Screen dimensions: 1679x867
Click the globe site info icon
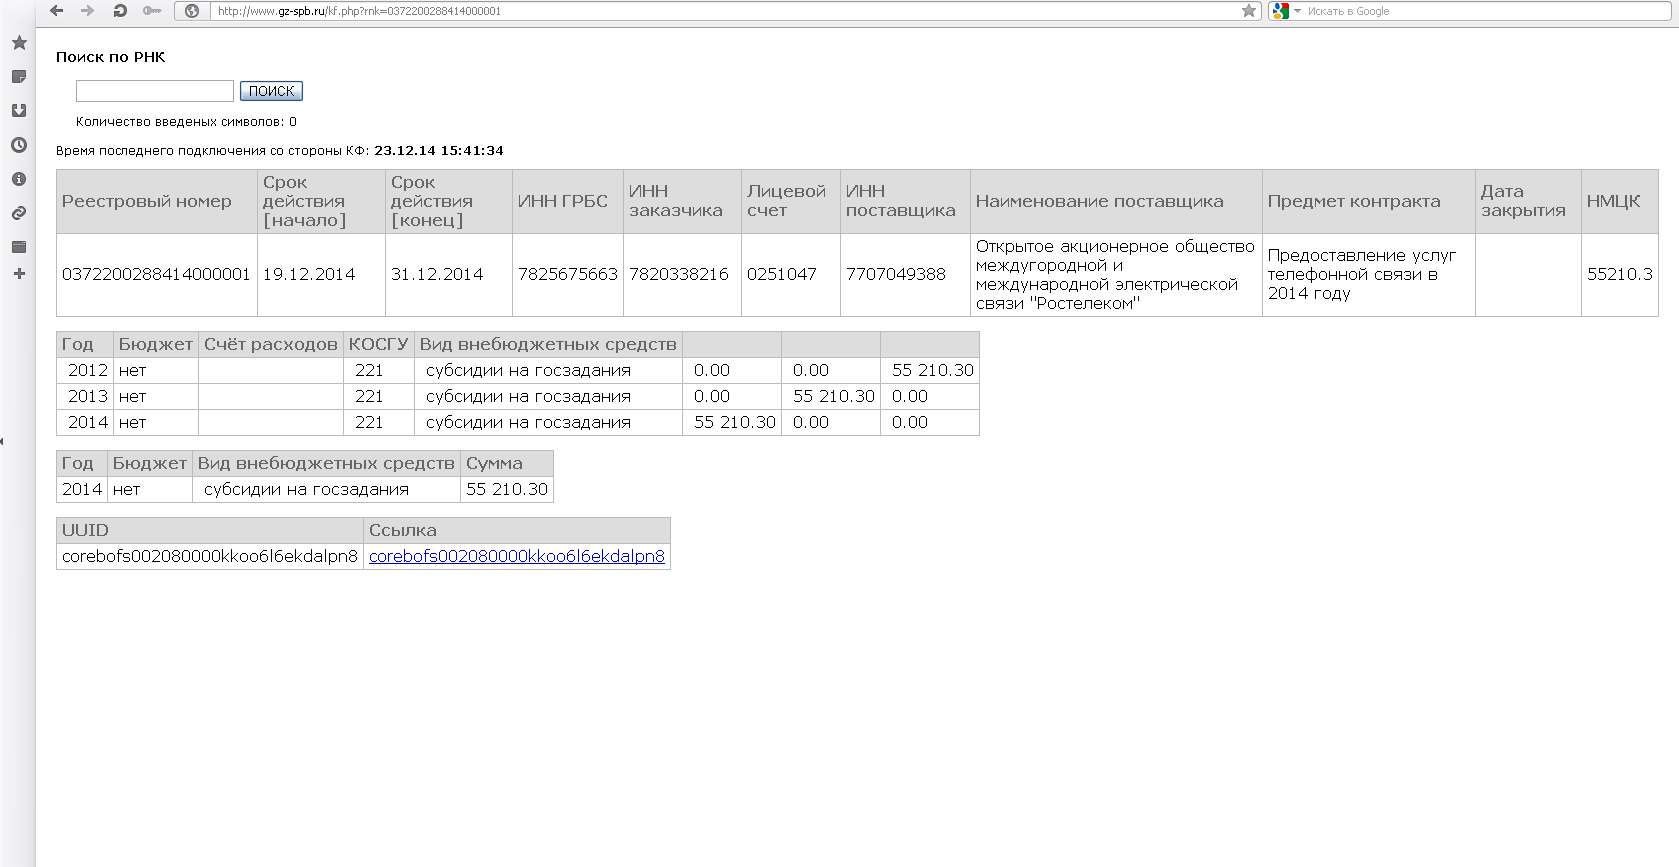point(192,11)
